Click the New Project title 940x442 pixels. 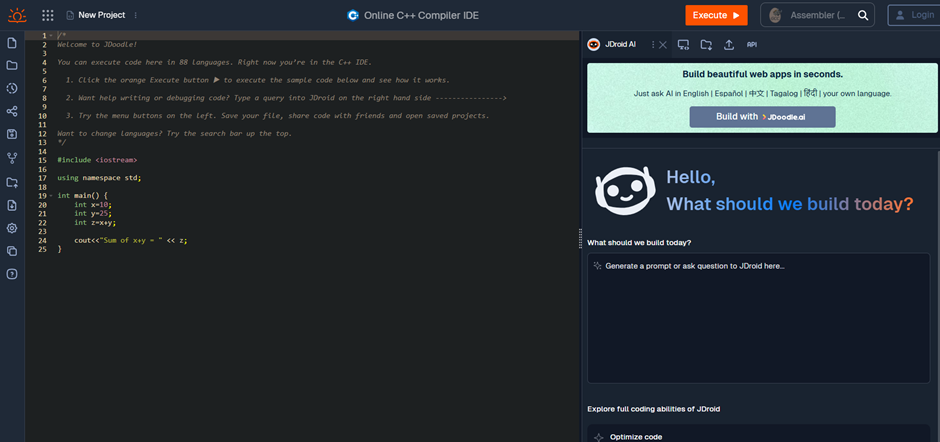tap(102, 15)
